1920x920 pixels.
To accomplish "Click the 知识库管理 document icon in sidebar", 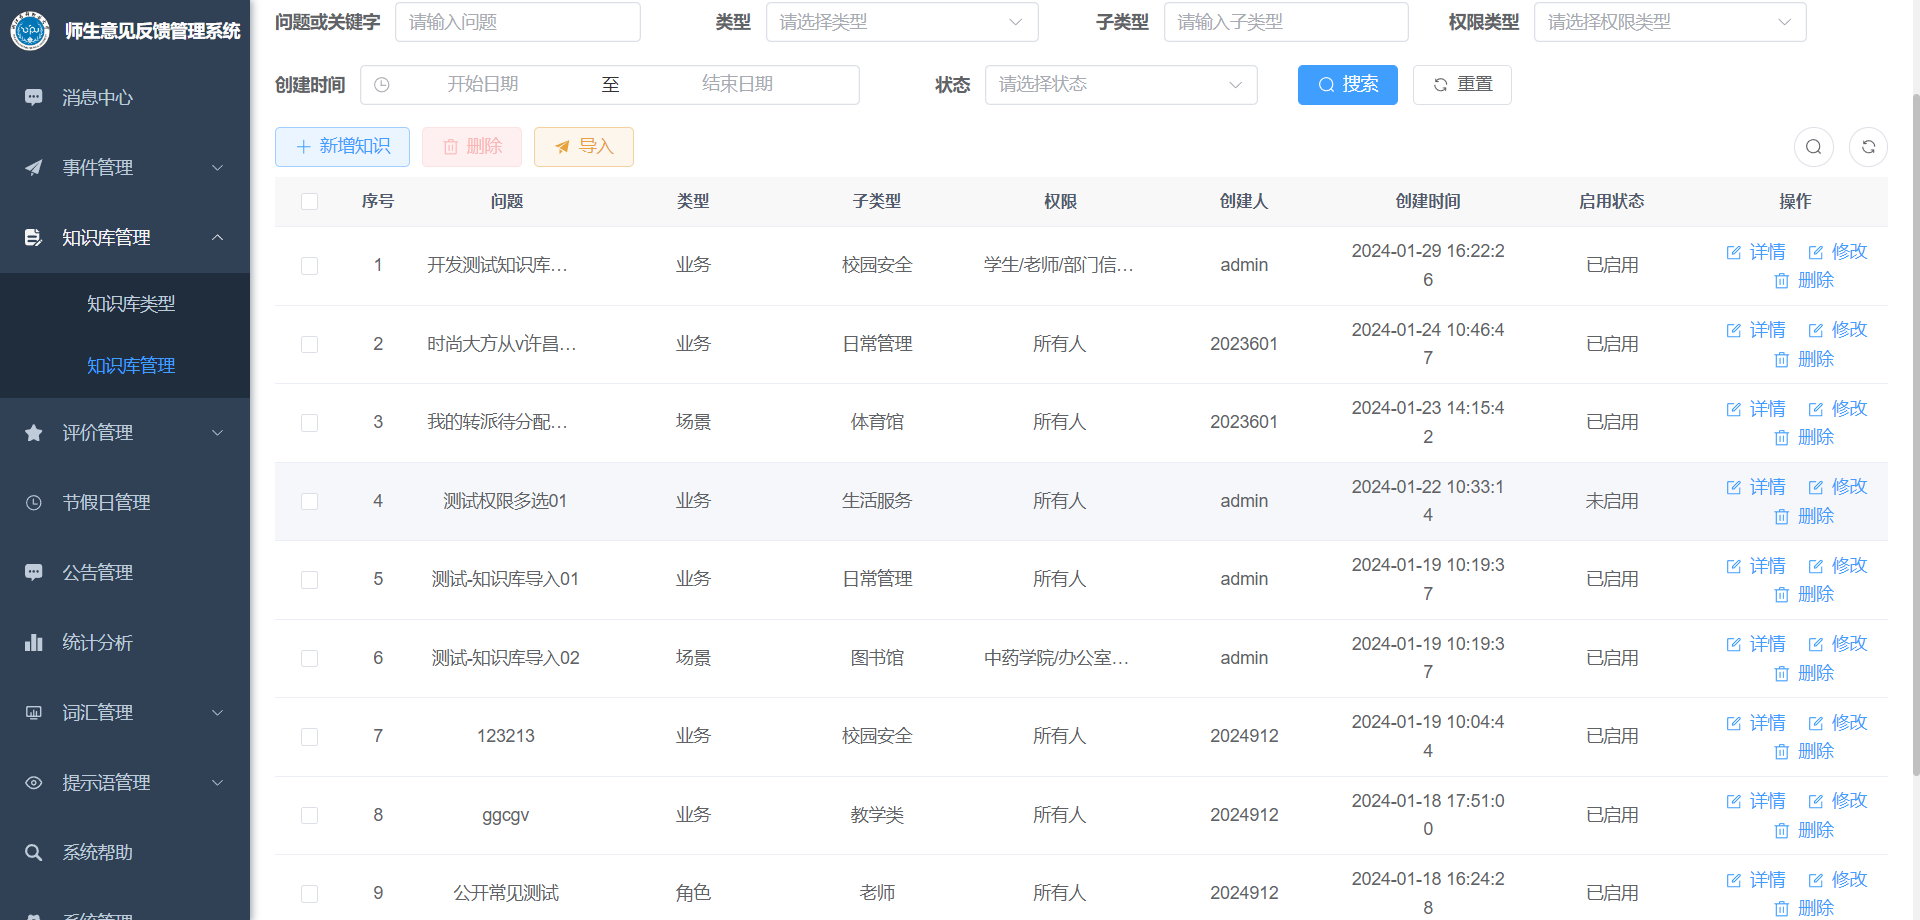I will pos(34,237).
